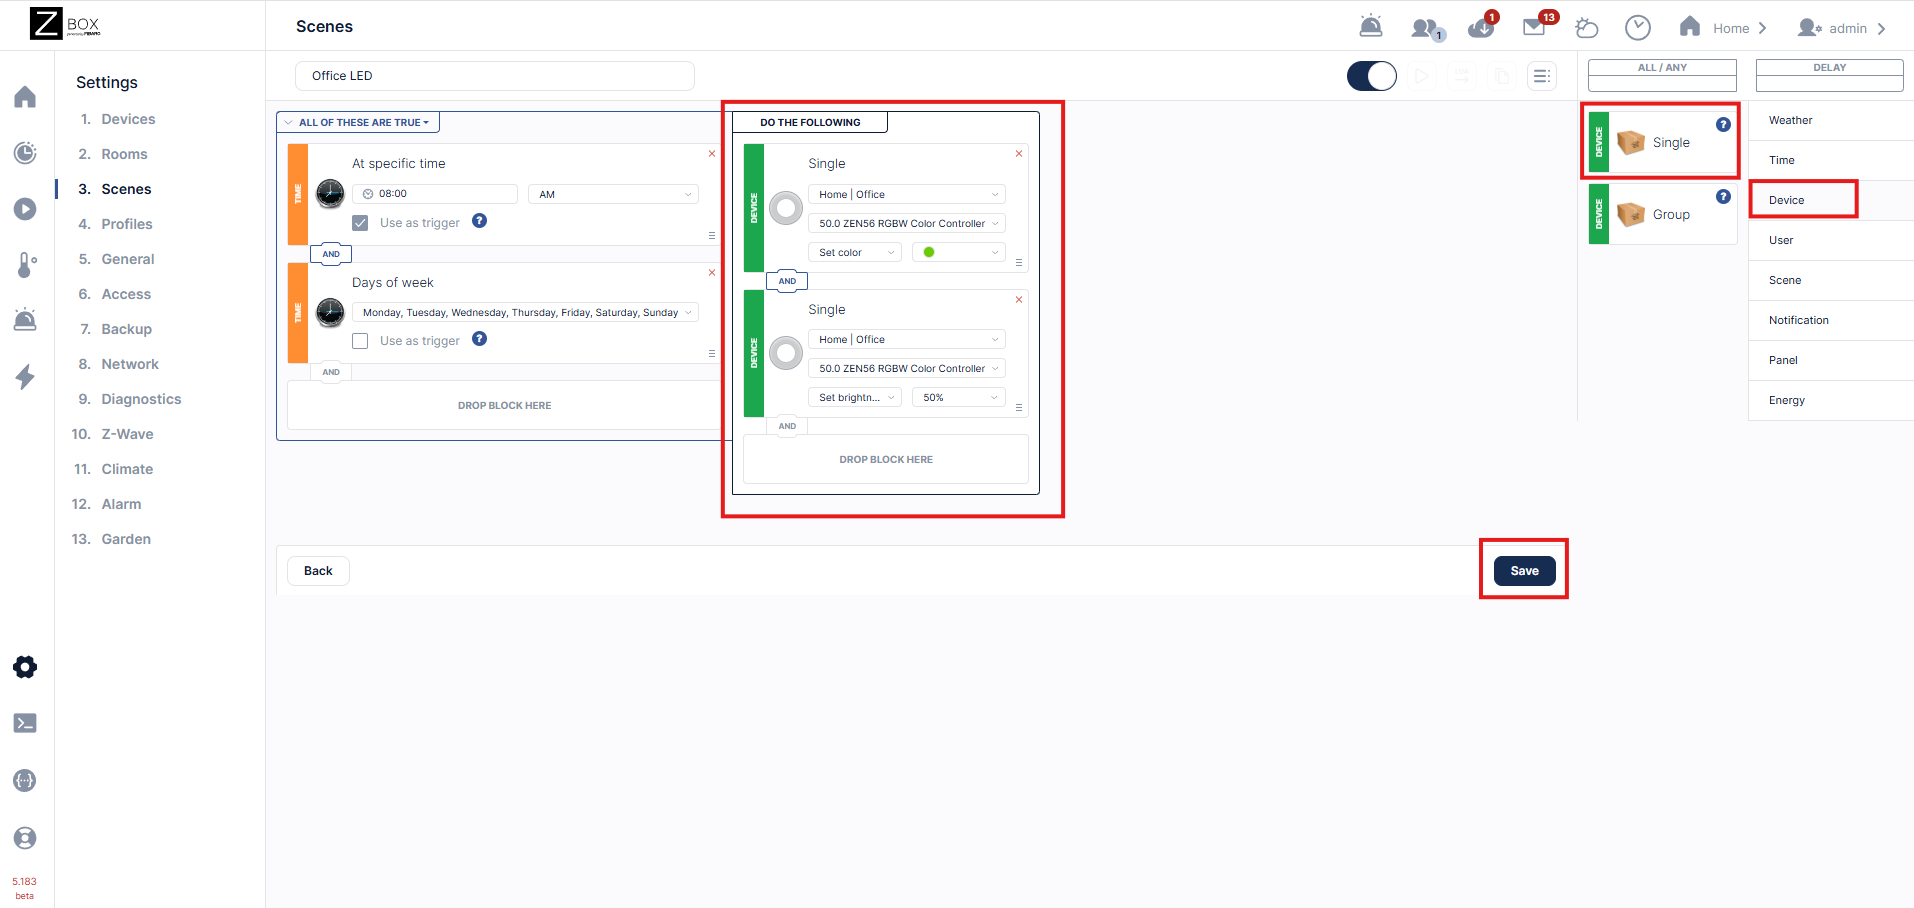Image resolution: width=1914 pixels, height=908 pixels.
Task: Open the users icon with badge 1
Action: click(1427, 28)
